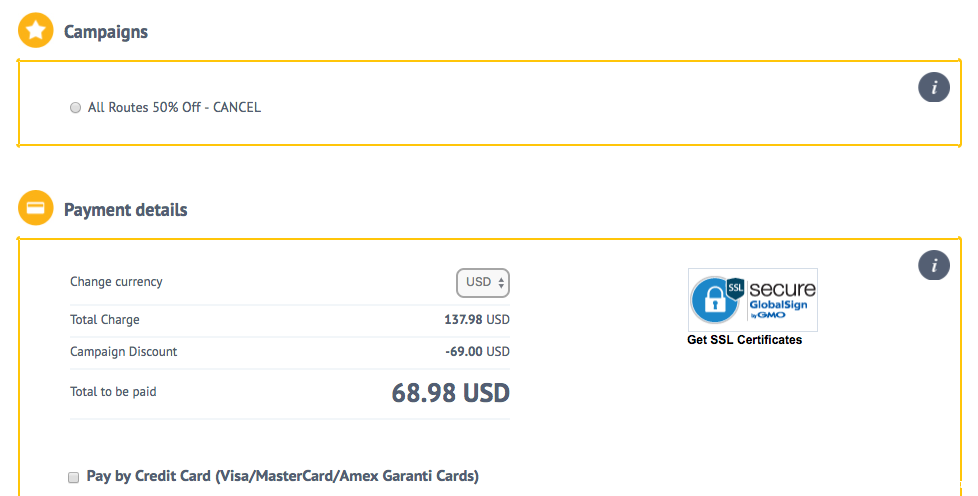The width and height of the screenshot is (978, 496).
Task: Follow the Get SSL Certificates link
Action: coord(744,340)
